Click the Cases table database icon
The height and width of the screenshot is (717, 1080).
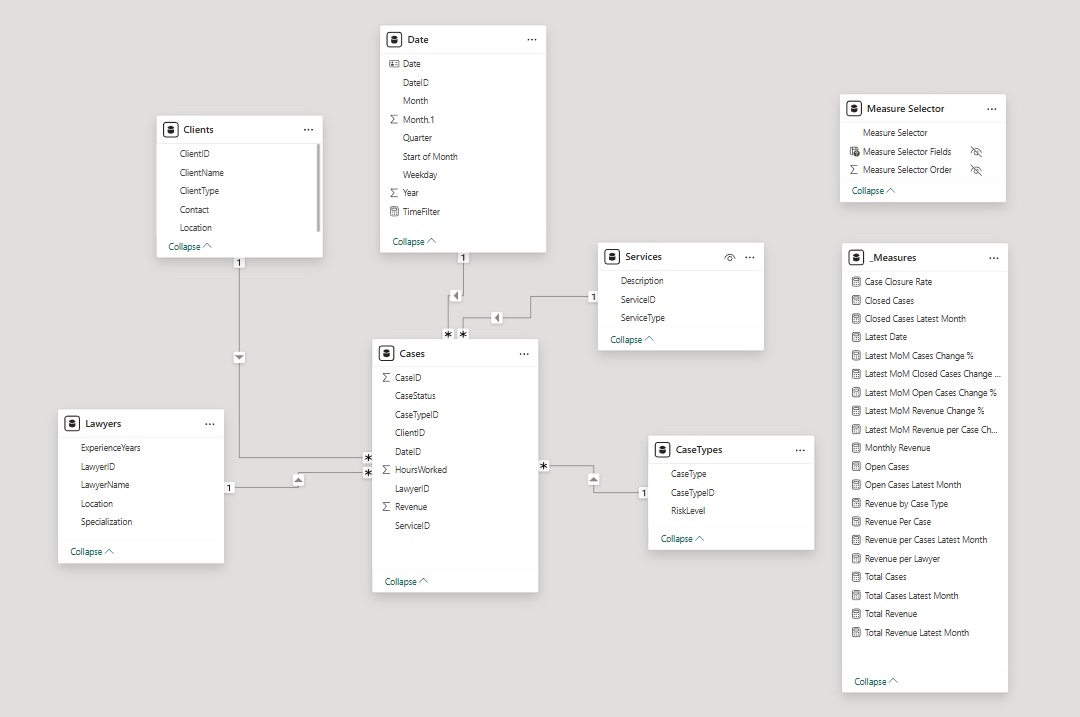[387, 354]
